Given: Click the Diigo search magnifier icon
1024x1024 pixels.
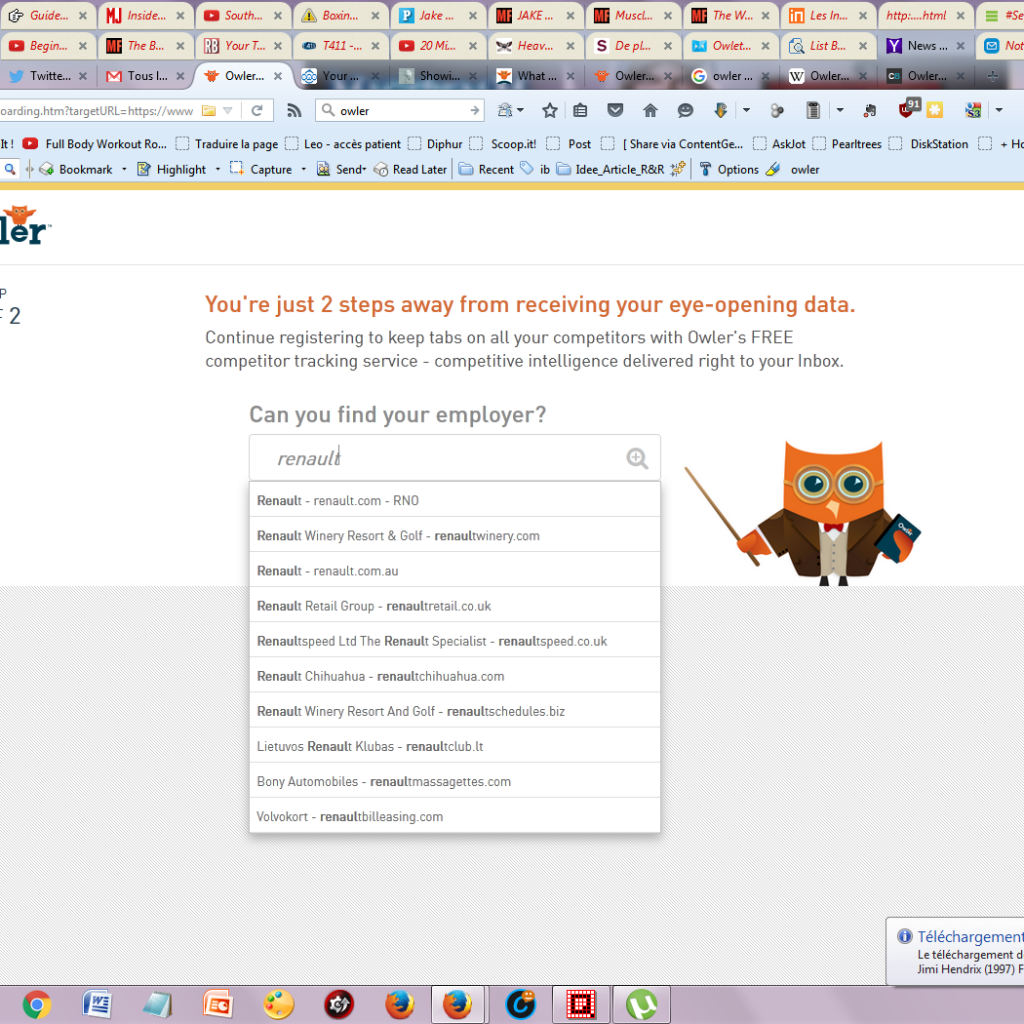Looking at the screenshot, I should [9, 169].
